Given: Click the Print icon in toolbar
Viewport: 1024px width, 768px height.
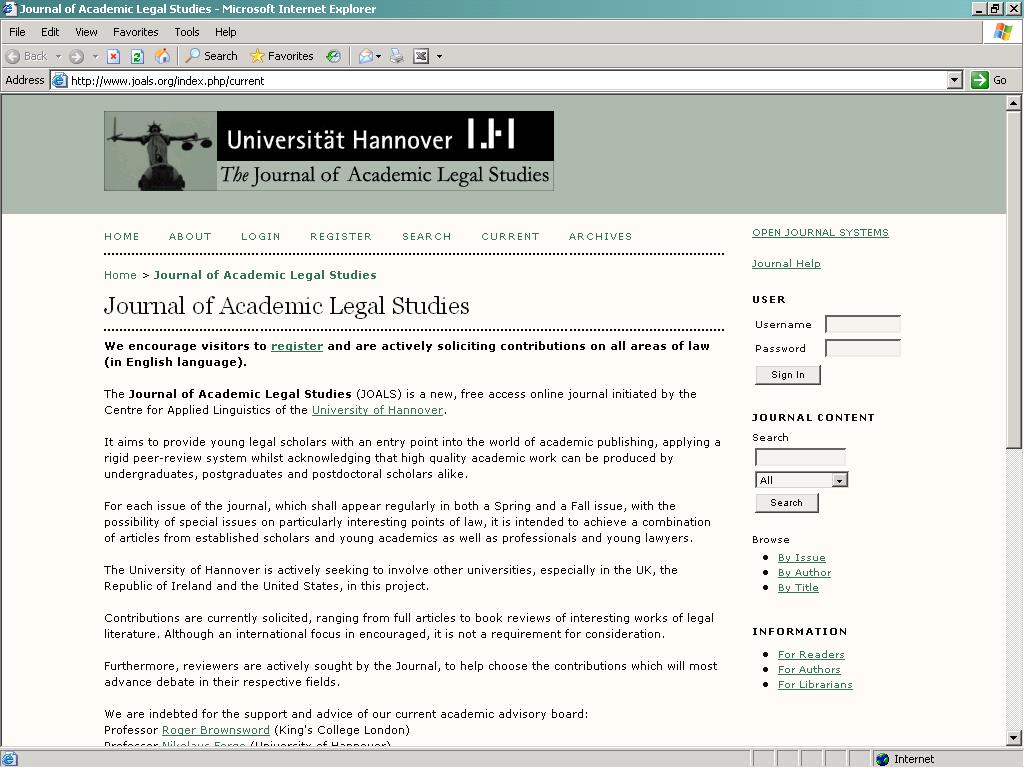Looking at the screenshot, I should point(396,56).
